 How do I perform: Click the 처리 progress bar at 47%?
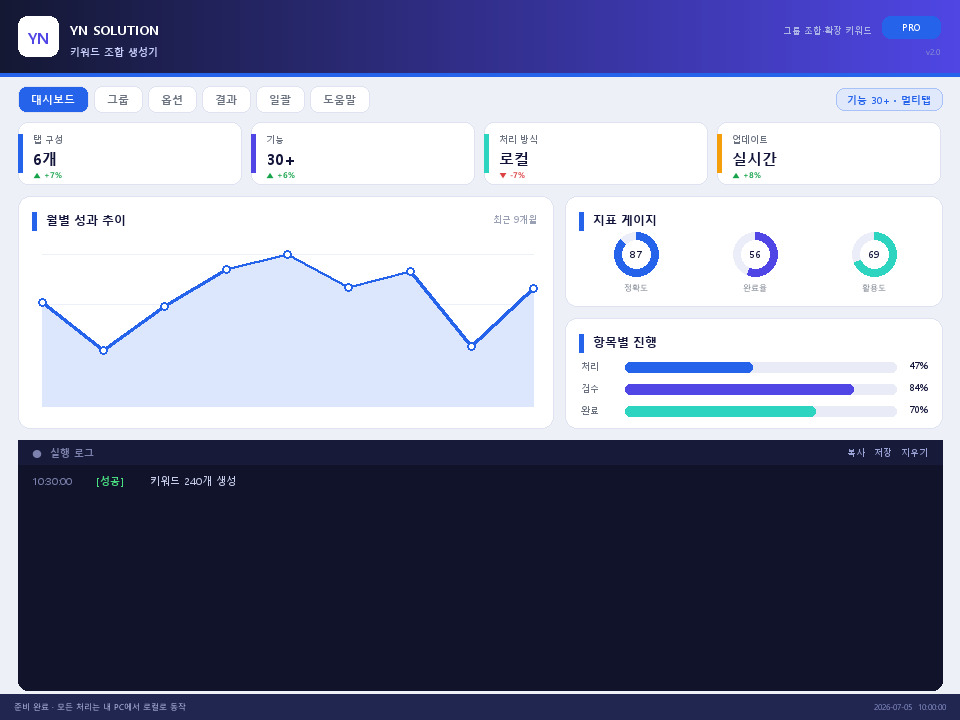point(760,367)
